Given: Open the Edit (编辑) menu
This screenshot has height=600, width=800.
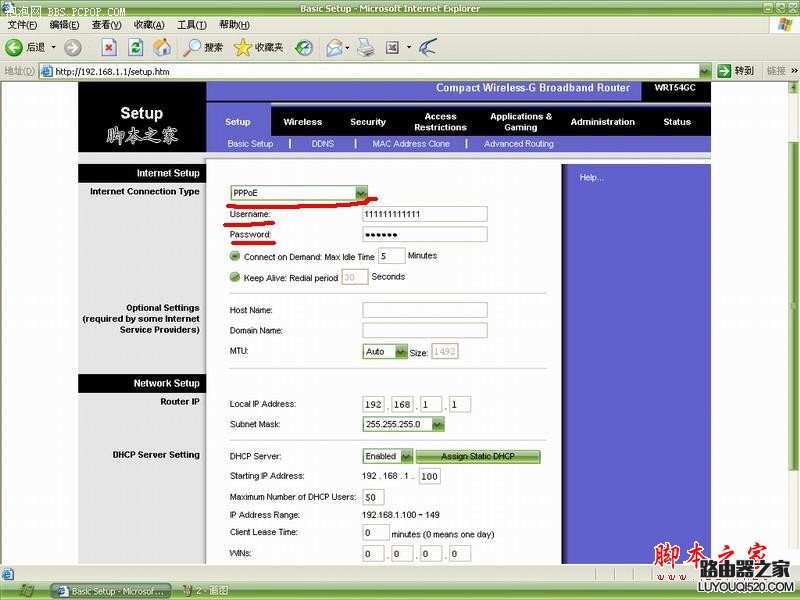Looking at the screenshot, I should [x=64, y=24].
